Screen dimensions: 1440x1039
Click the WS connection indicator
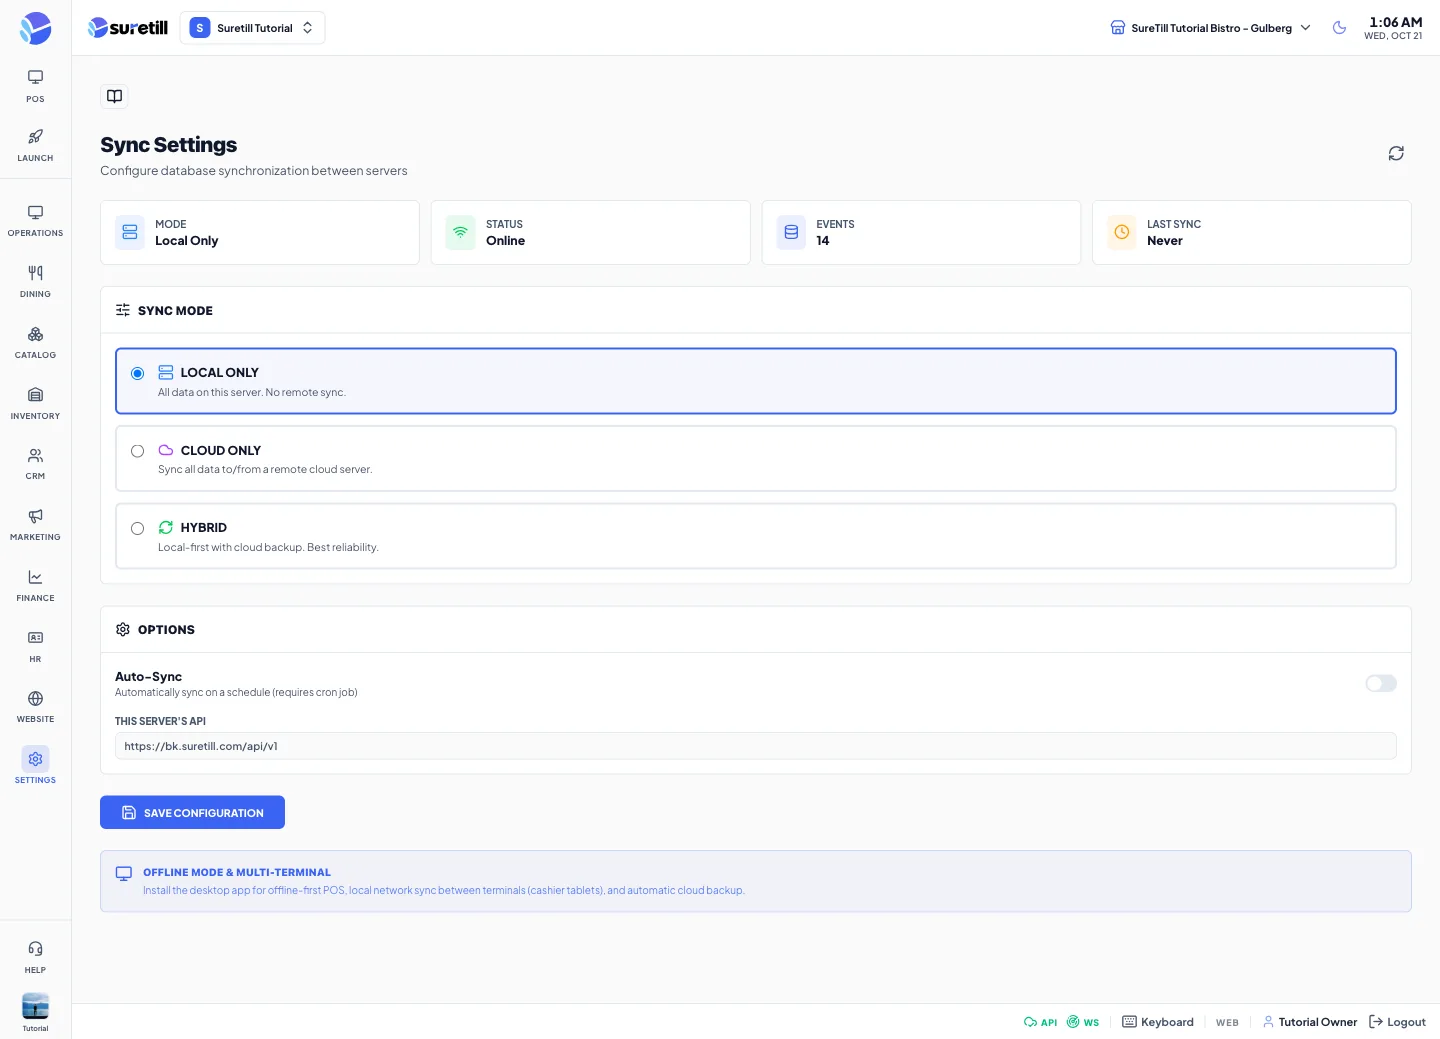(x=1082, y=1022)
